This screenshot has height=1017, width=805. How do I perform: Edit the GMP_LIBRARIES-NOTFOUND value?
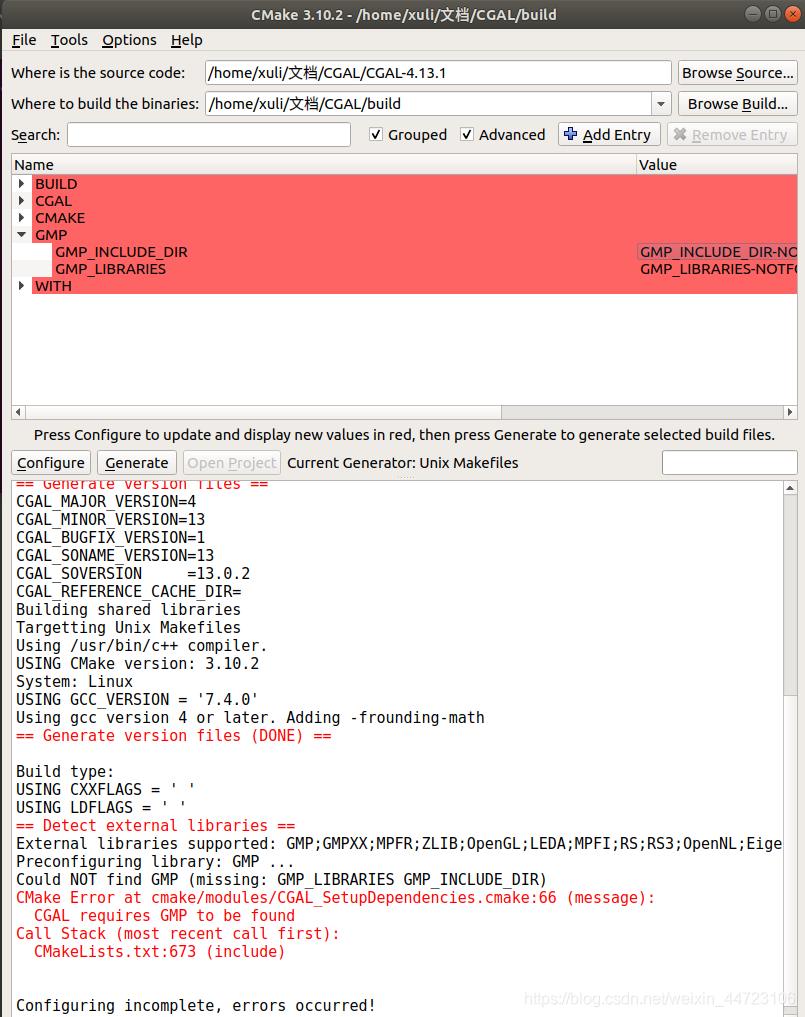click(x=717, y=269)
